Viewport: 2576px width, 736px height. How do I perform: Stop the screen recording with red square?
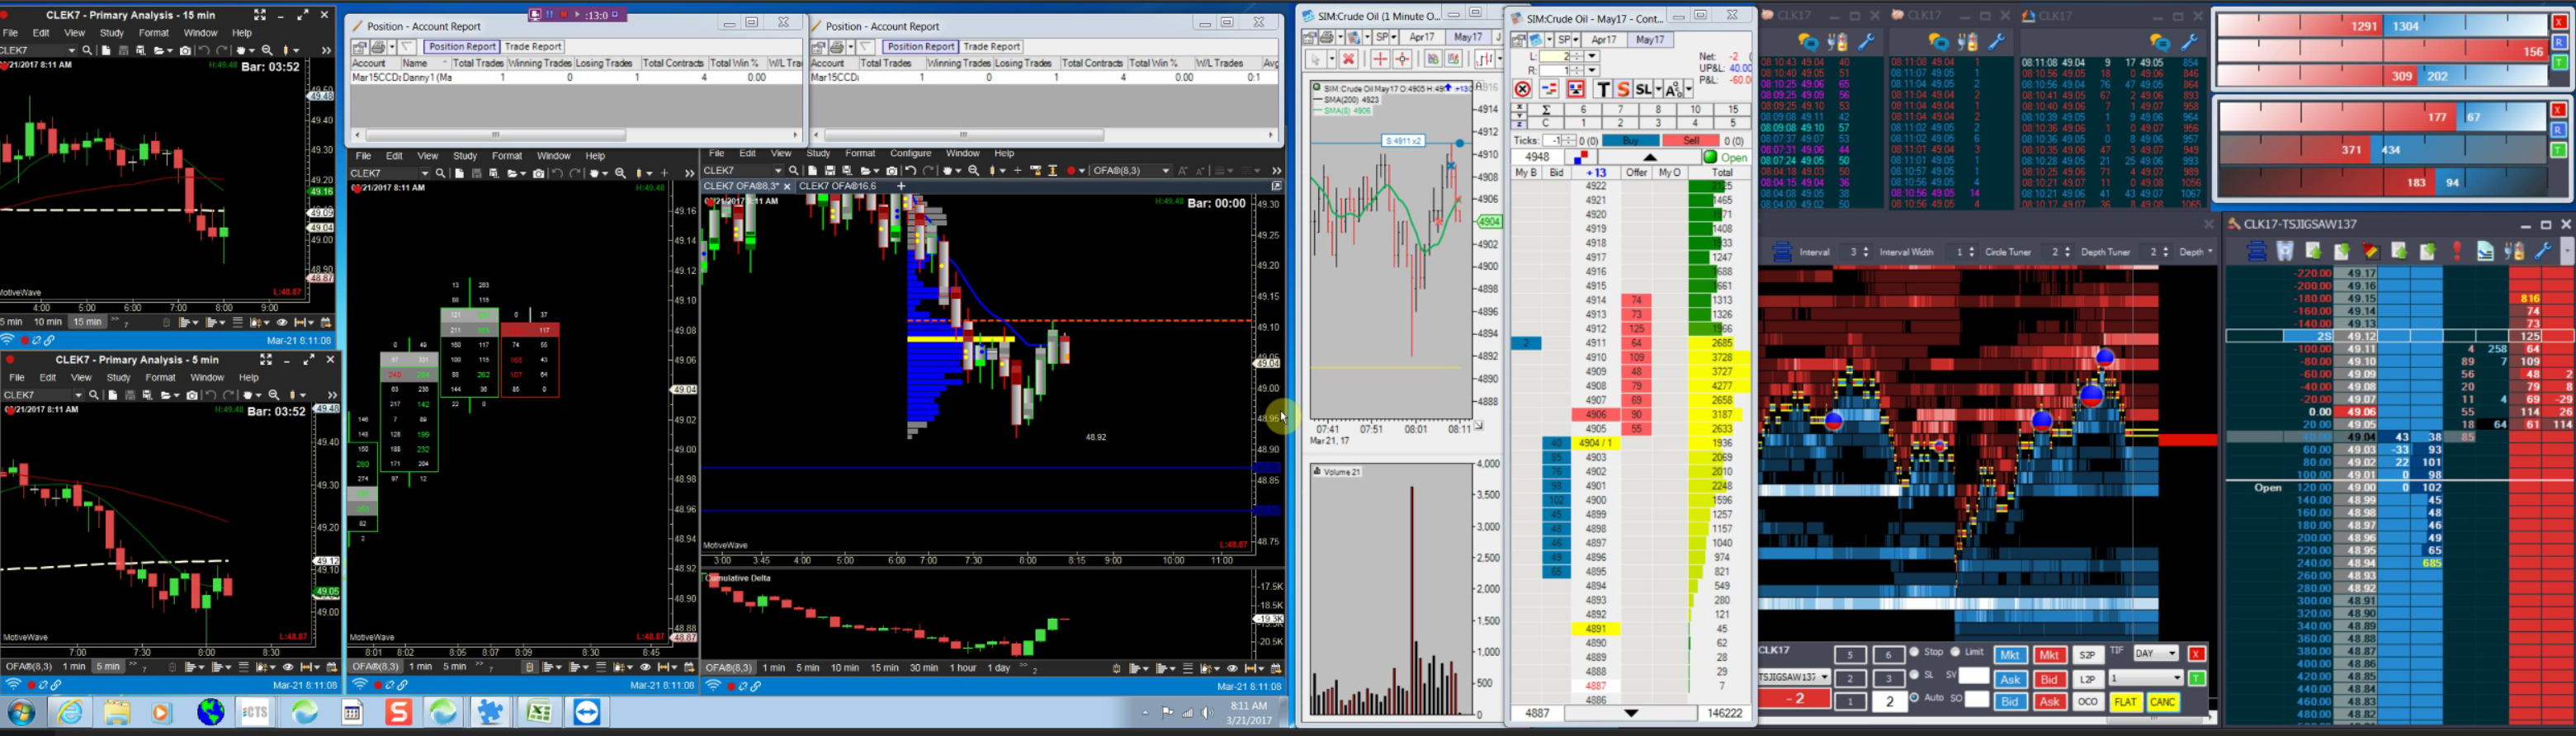563,15
